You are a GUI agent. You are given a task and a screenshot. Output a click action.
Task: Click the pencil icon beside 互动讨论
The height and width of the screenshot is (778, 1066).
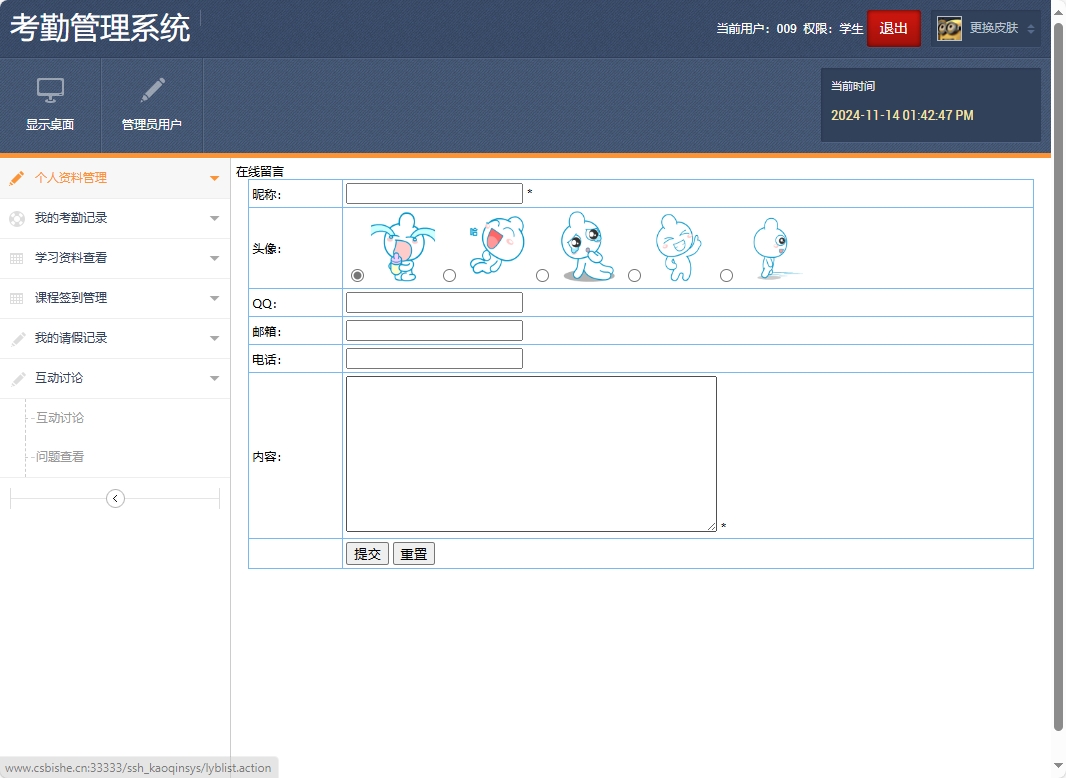(16, 378)
